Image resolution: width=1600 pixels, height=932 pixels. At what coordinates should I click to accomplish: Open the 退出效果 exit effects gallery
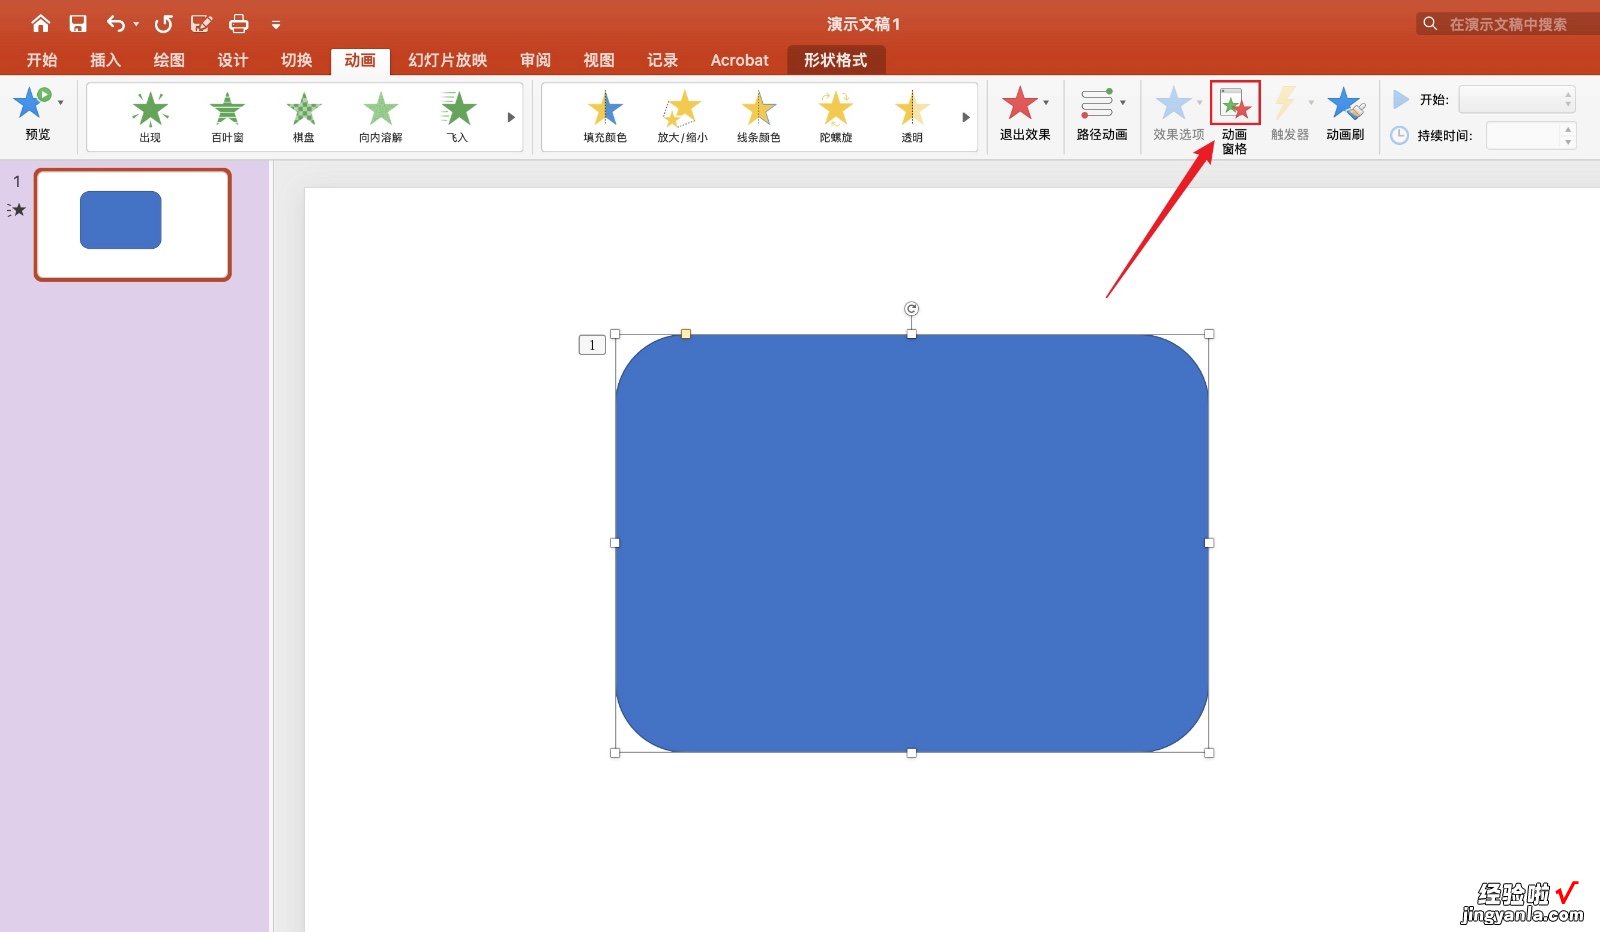[x=1025, y=113]
